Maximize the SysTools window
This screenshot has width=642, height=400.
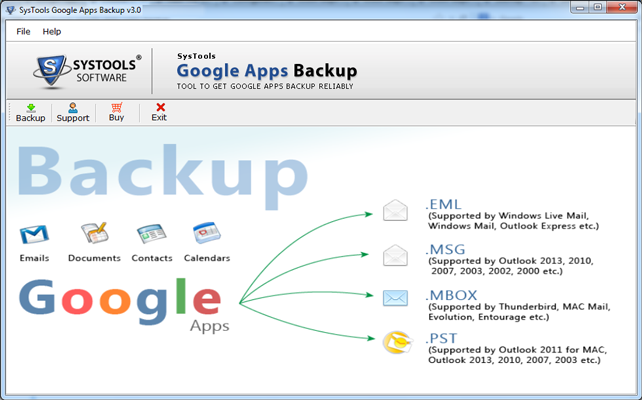(598, 7)
